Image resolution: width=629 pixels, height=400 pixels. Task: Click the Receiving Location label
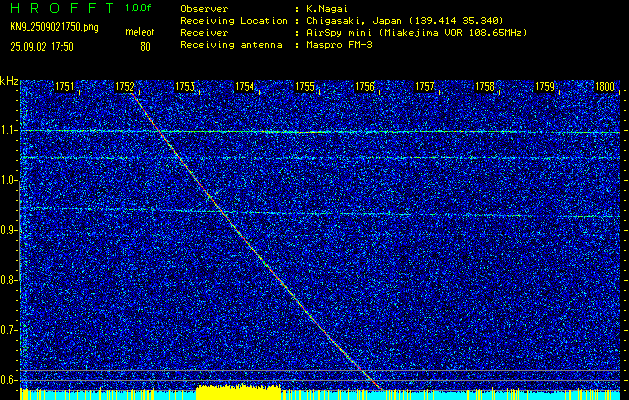tap(234, 20)
